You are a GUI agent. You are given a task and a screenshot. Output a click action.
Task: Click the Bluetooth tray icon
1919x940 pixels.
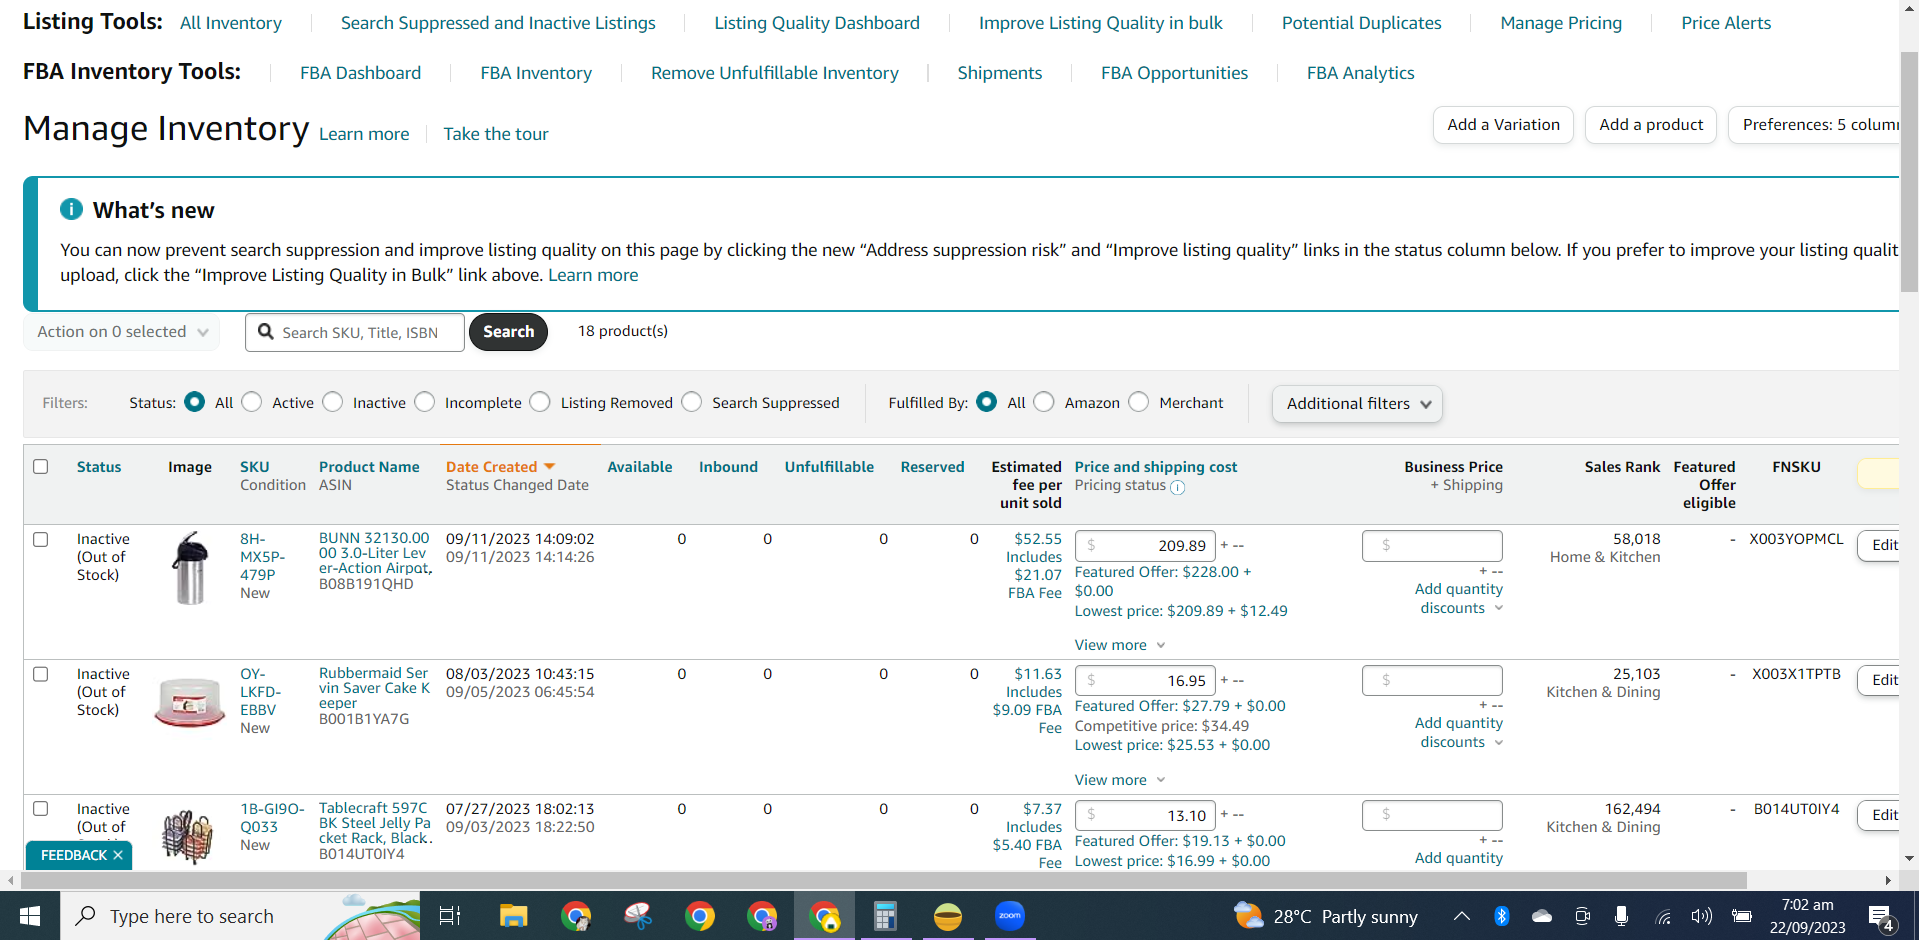(x=1501, y=916)
